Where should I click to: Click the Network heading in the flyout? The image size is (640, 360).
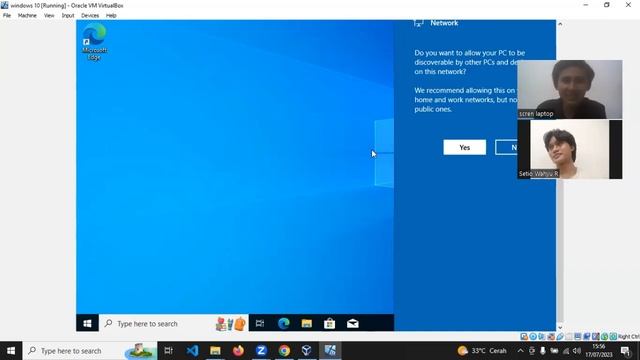(444, 23)
